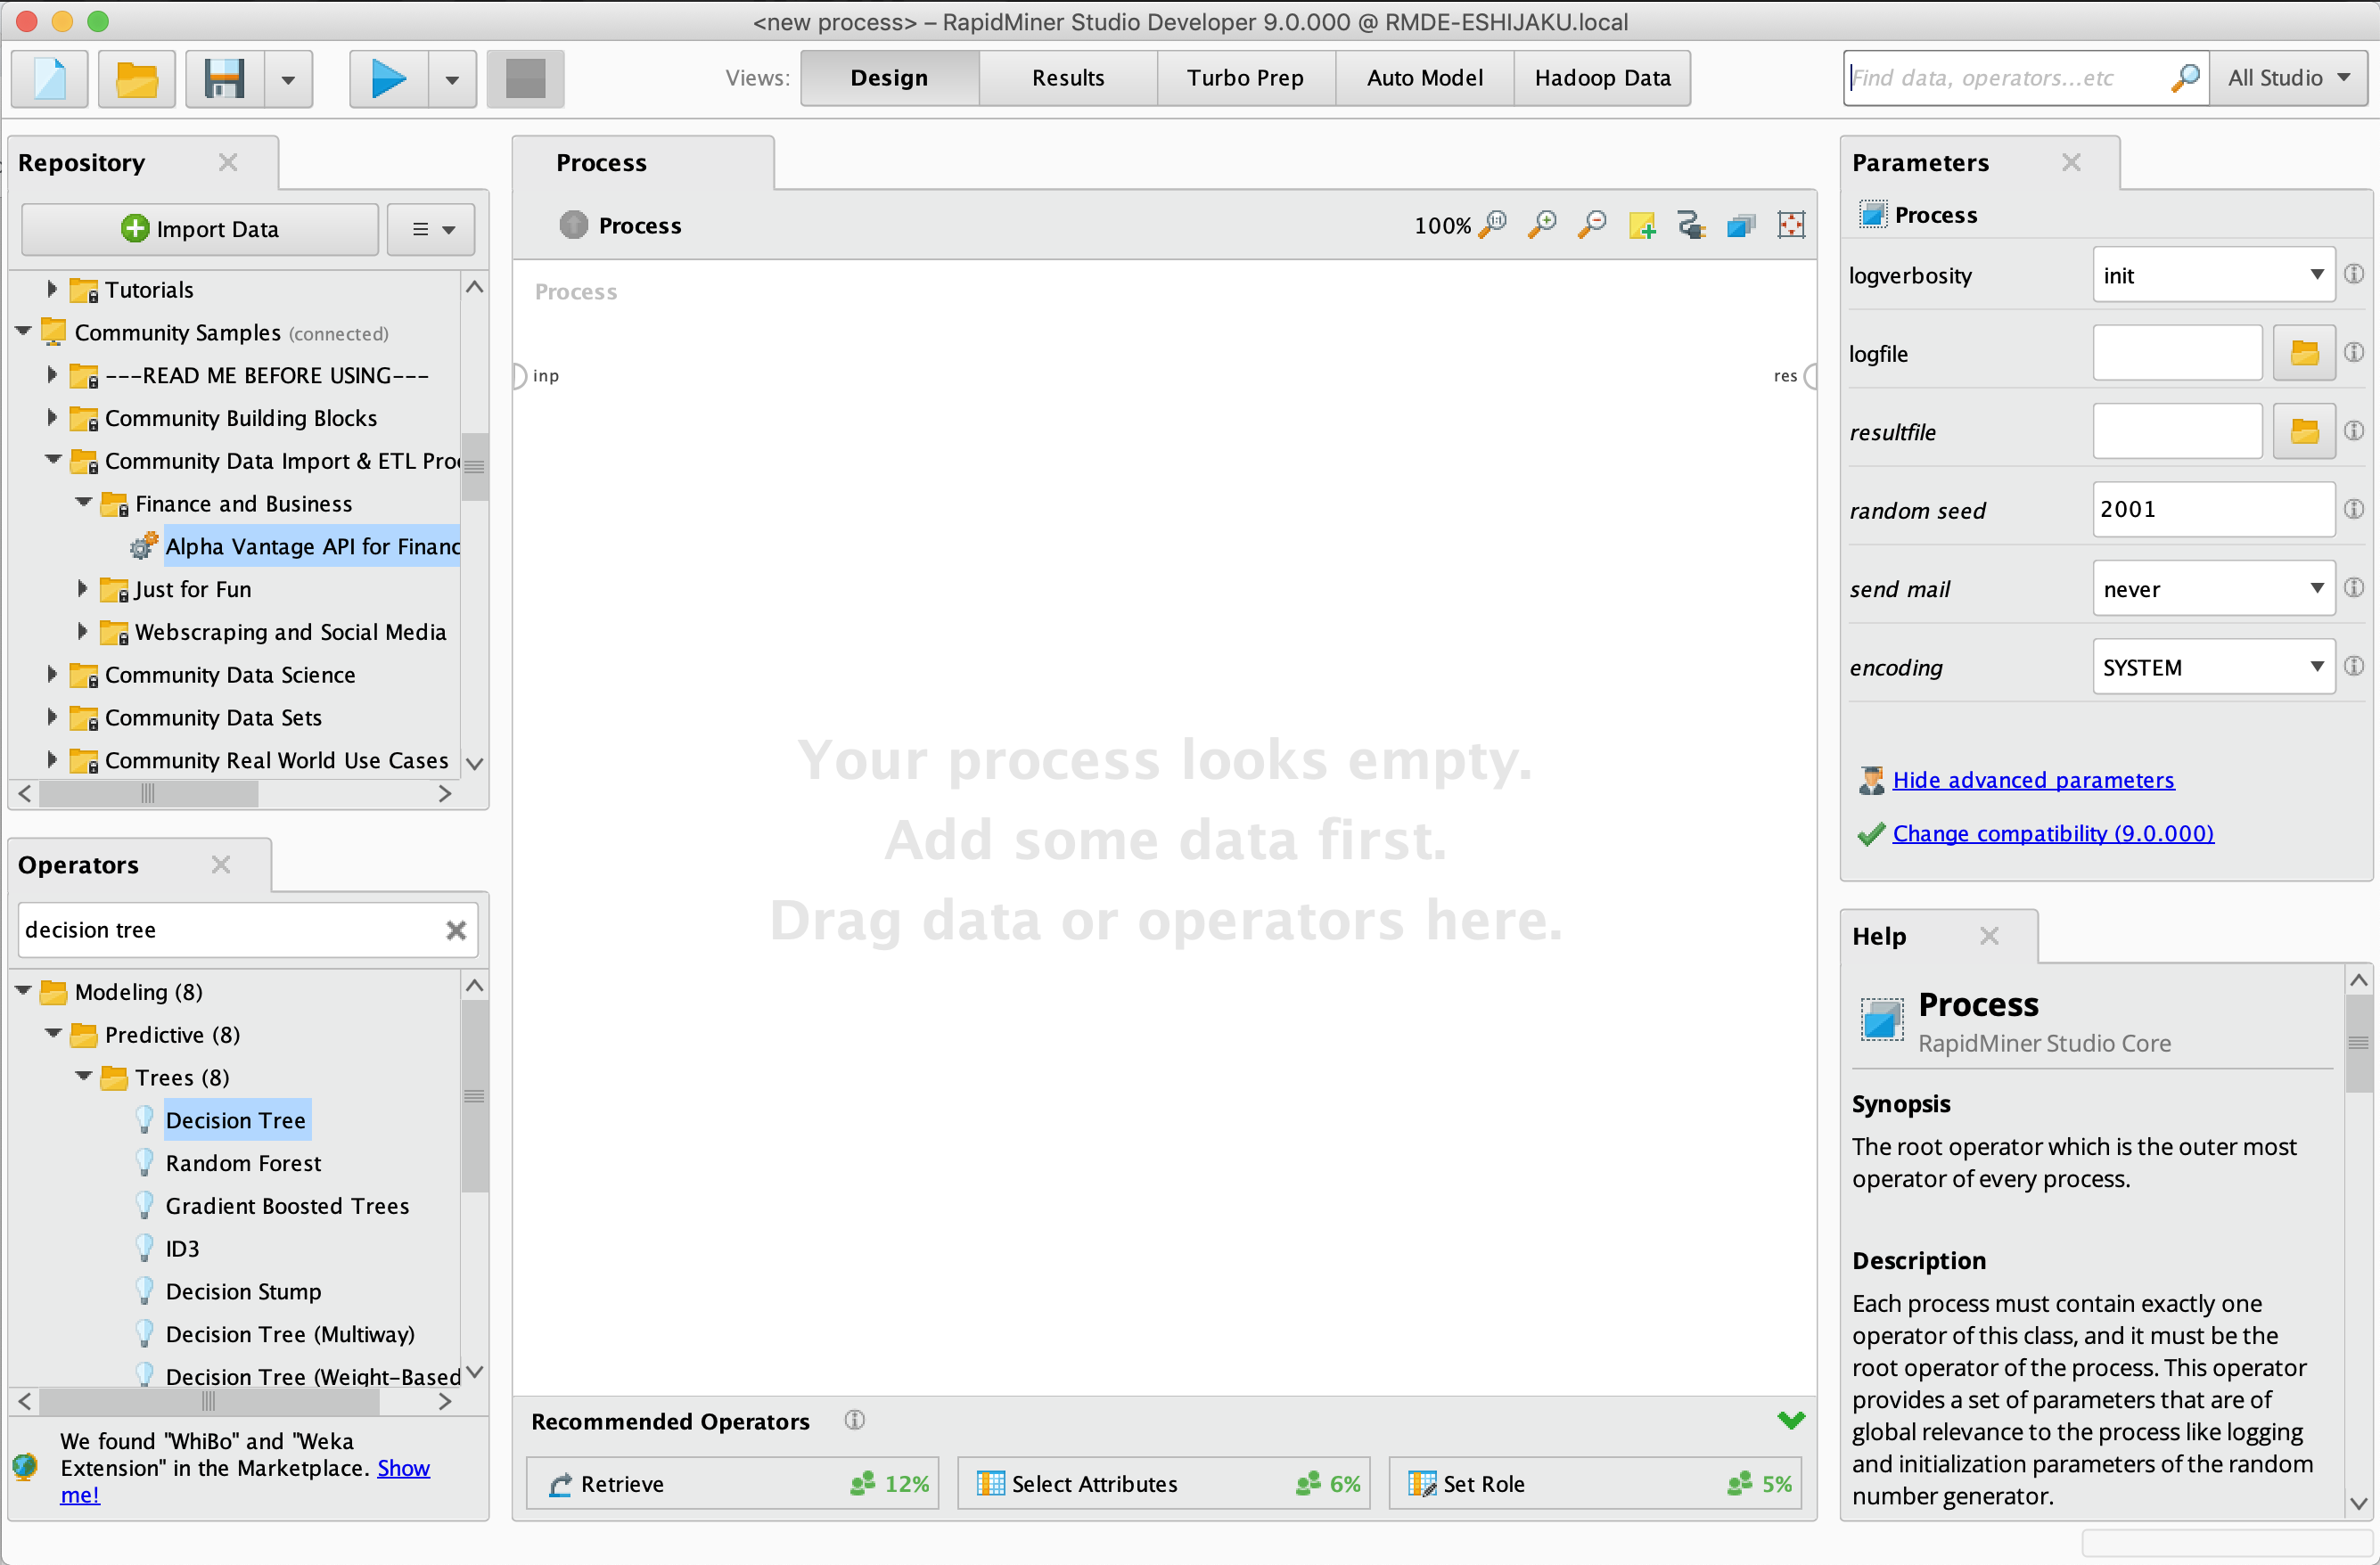
Task: Run the process with the blue play icon
Action: pos(386,78)
